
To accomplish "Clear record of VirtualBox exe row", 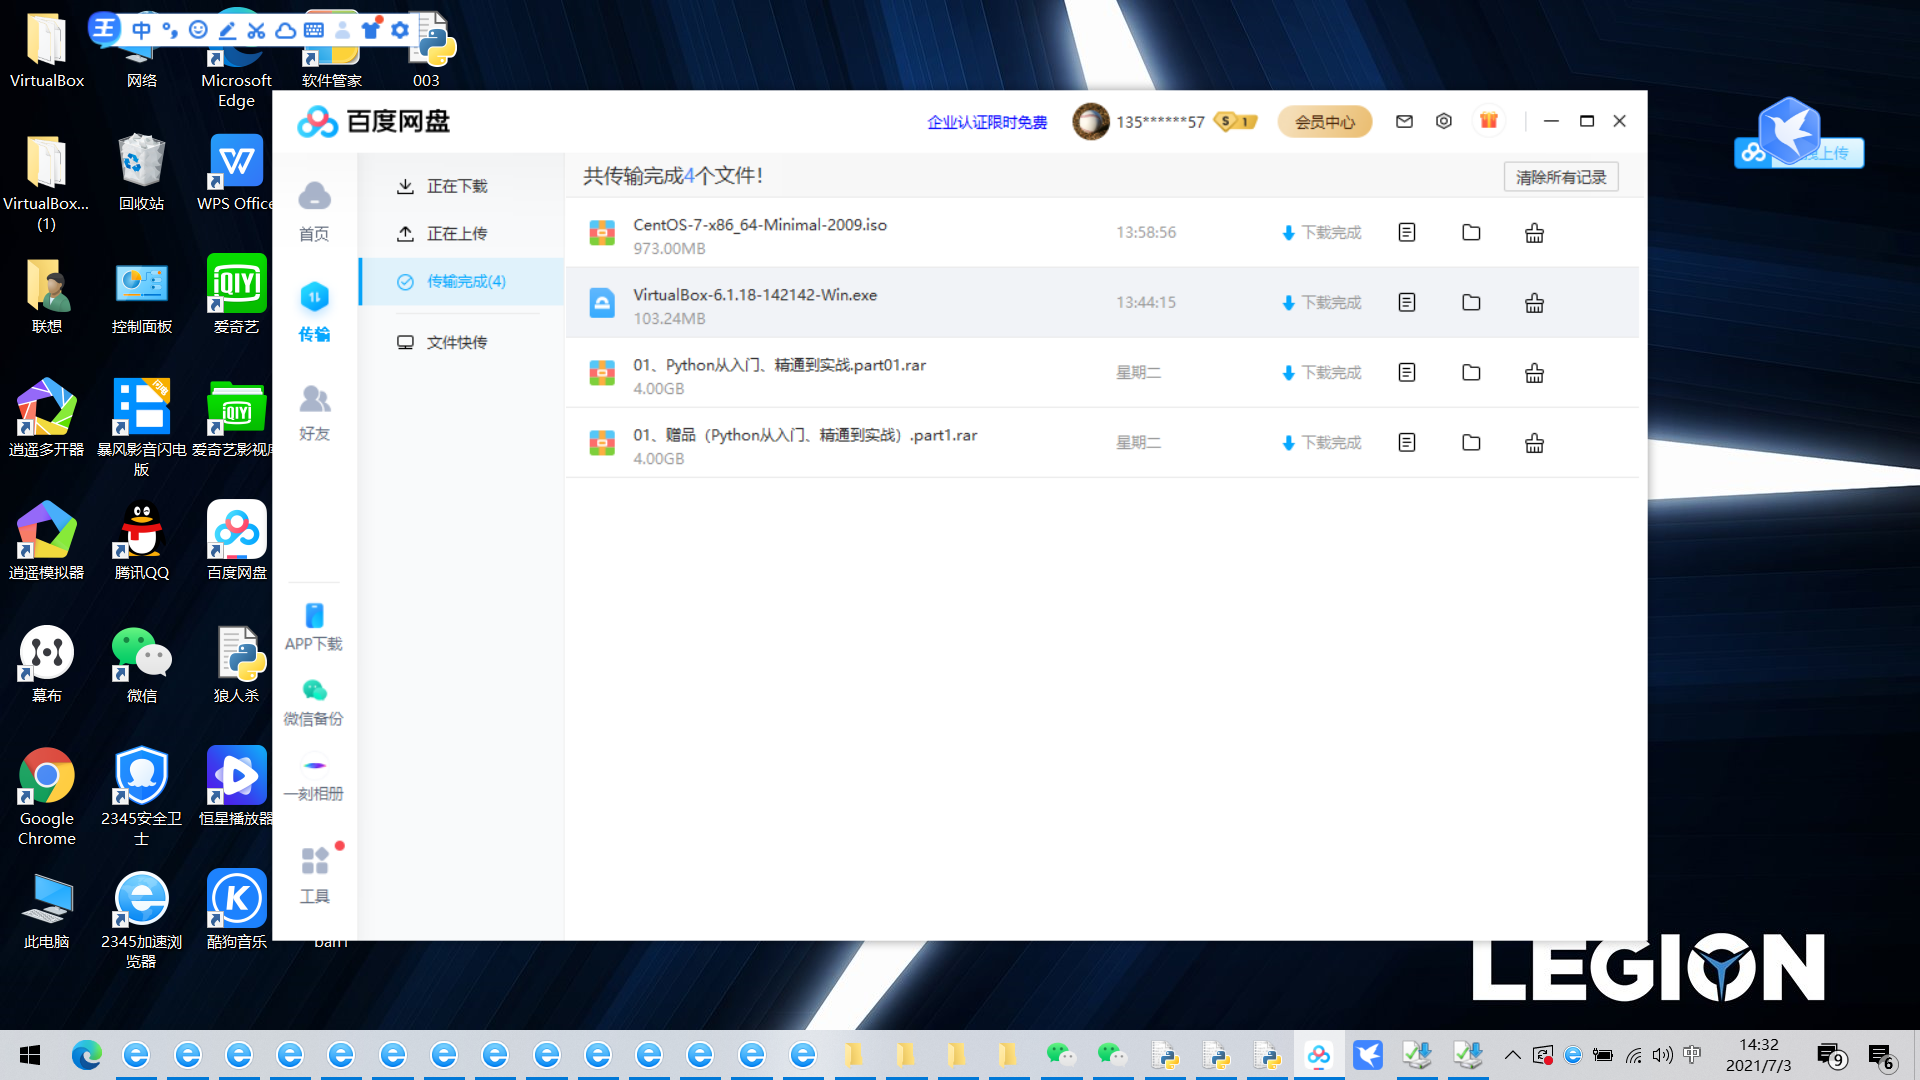I will (x=1534, y=303).
